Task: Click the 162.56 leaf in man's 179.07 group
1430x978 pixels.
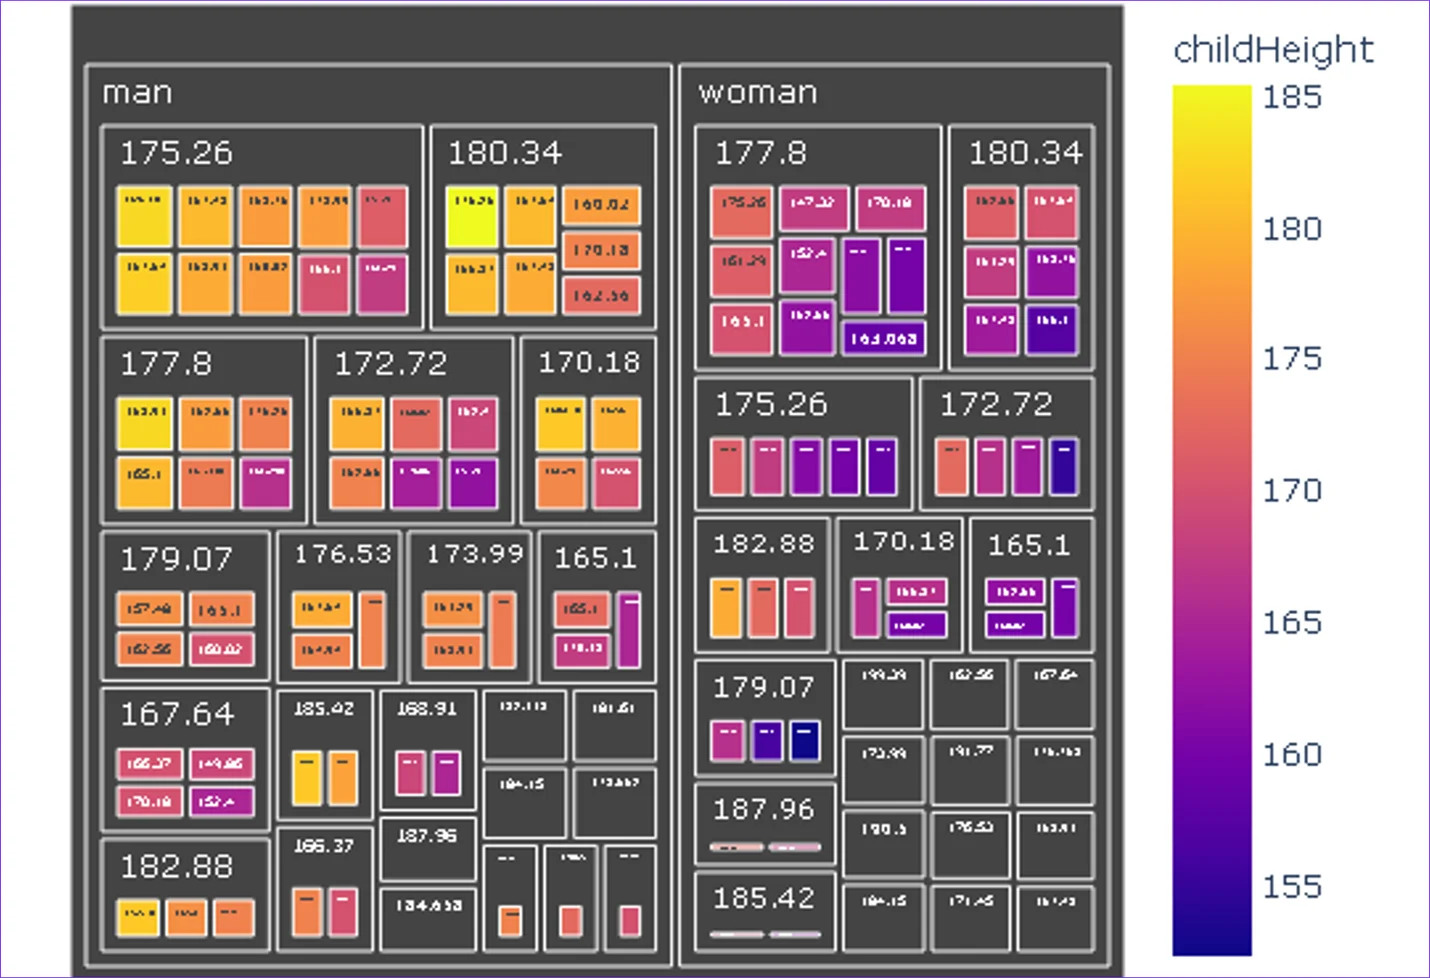Action: (x=148, y=650)
